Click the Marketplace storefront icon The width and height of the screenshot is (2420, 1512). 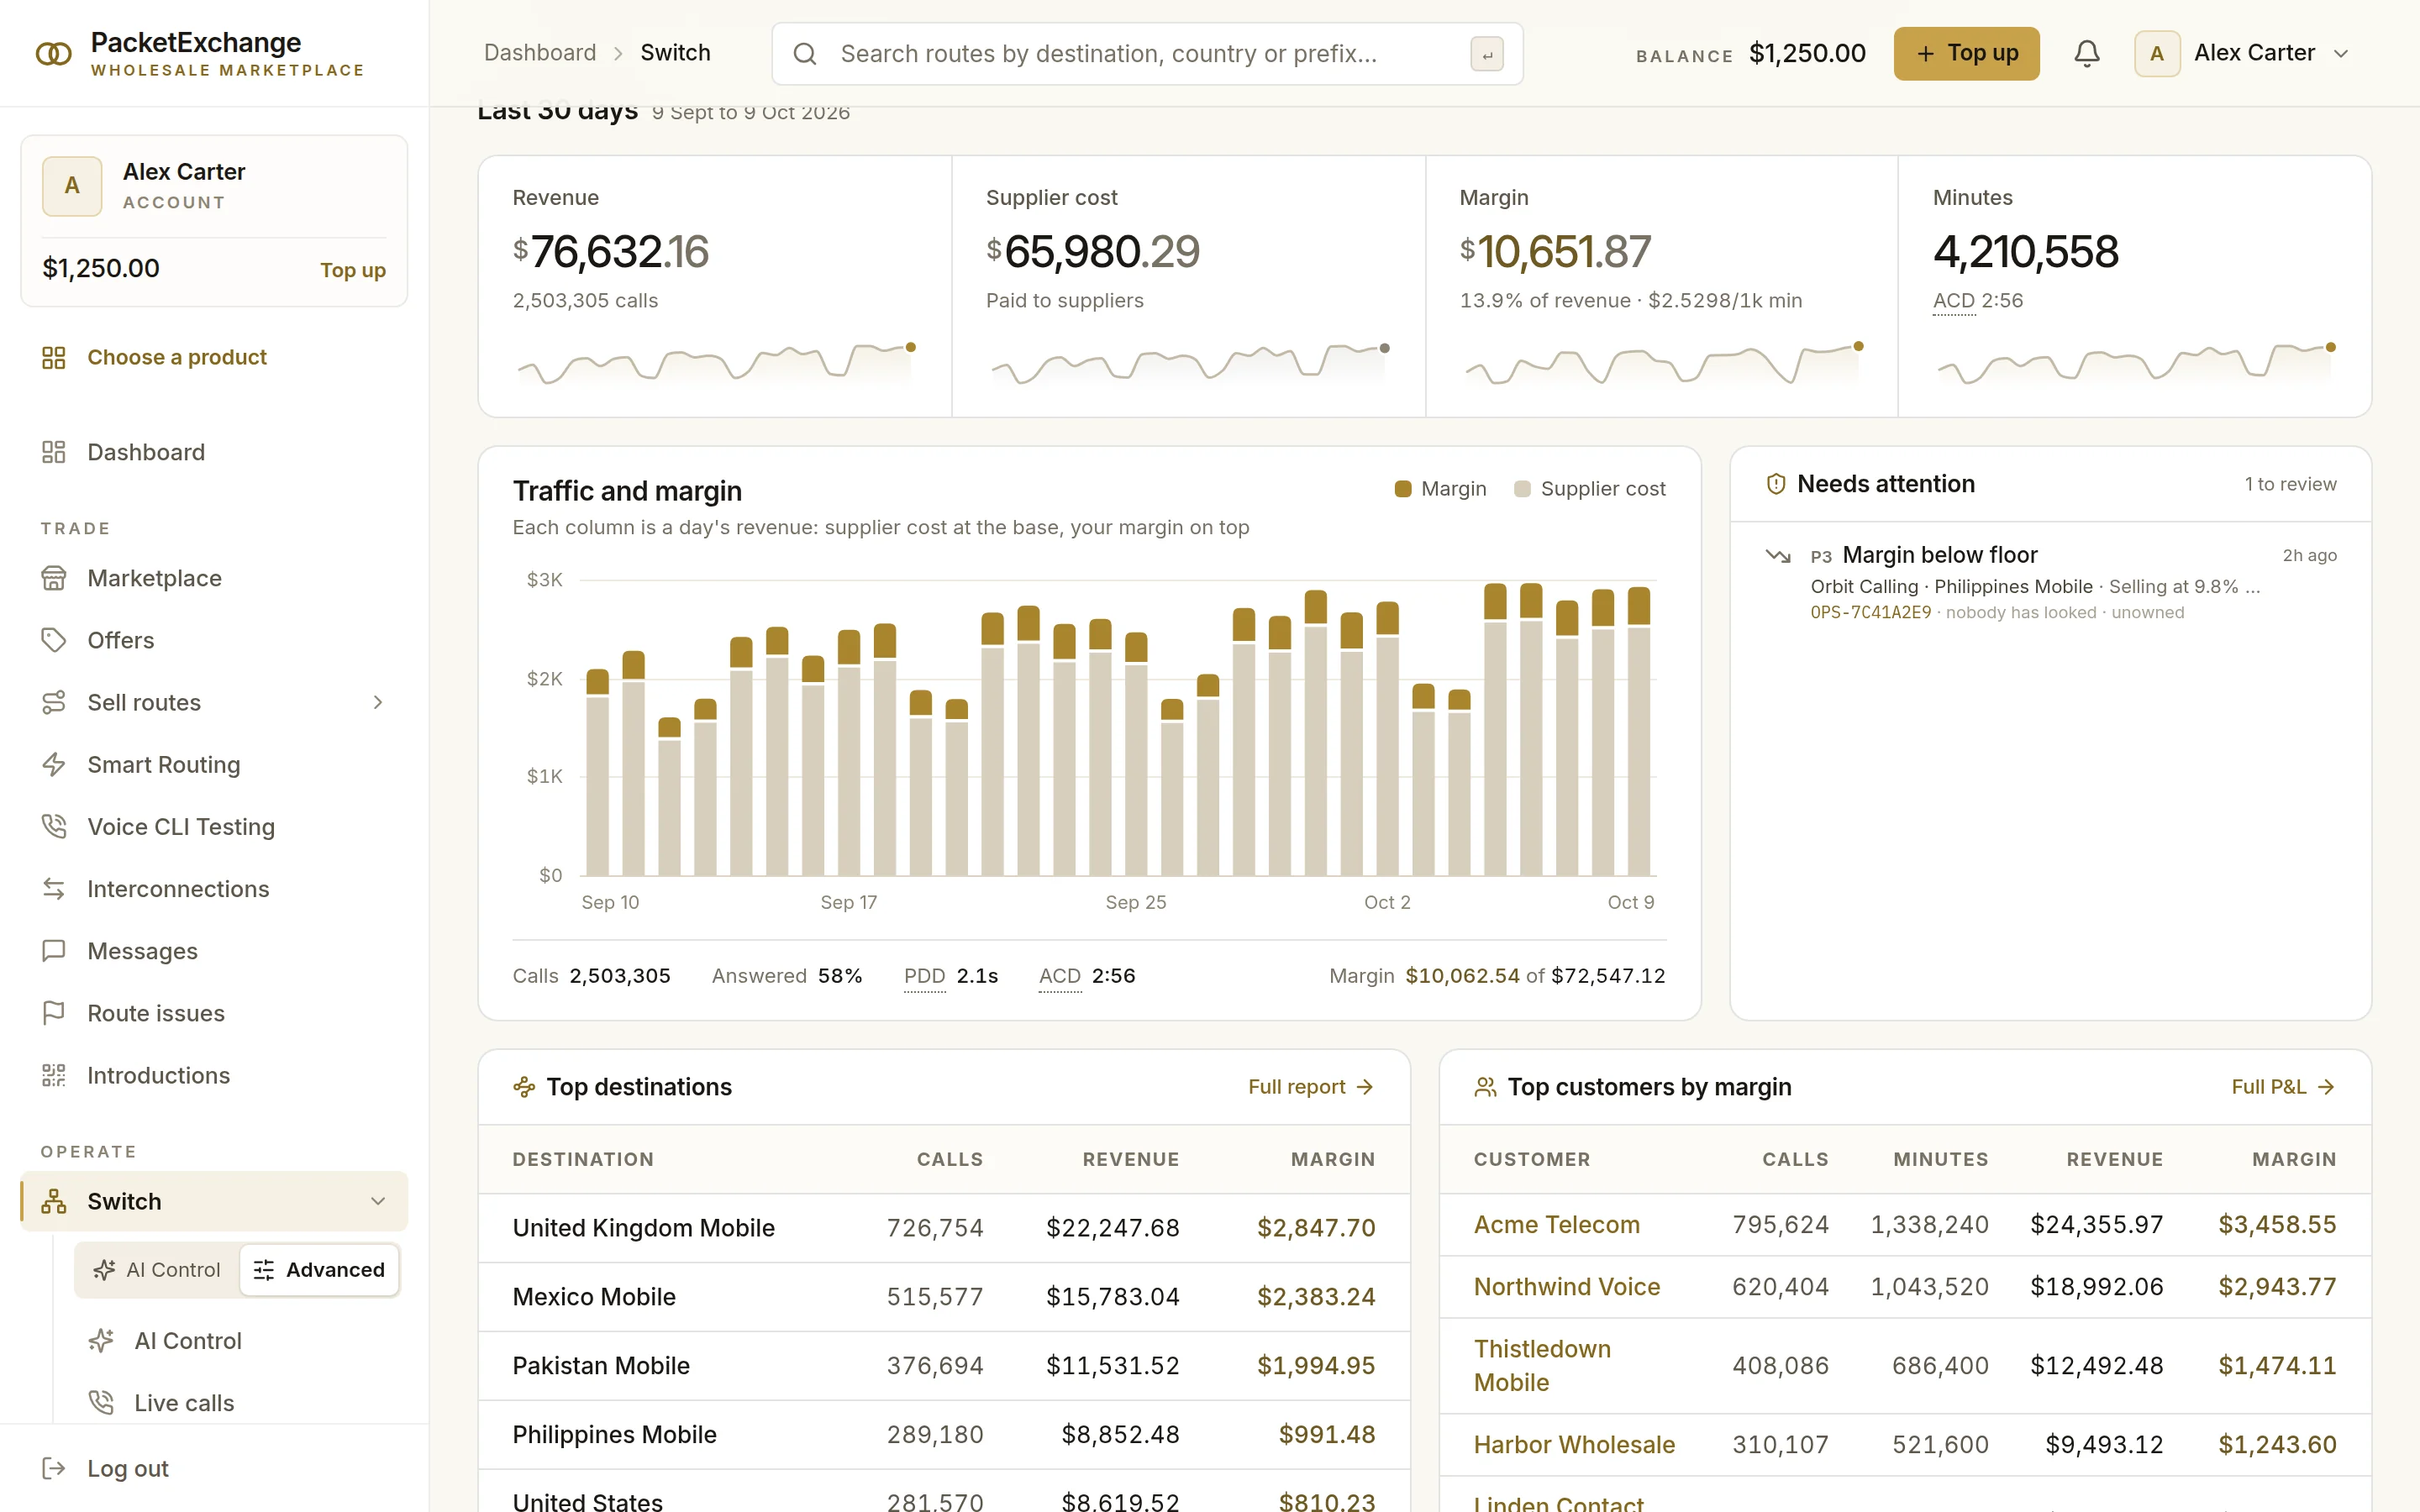click(x=54, y=578)
